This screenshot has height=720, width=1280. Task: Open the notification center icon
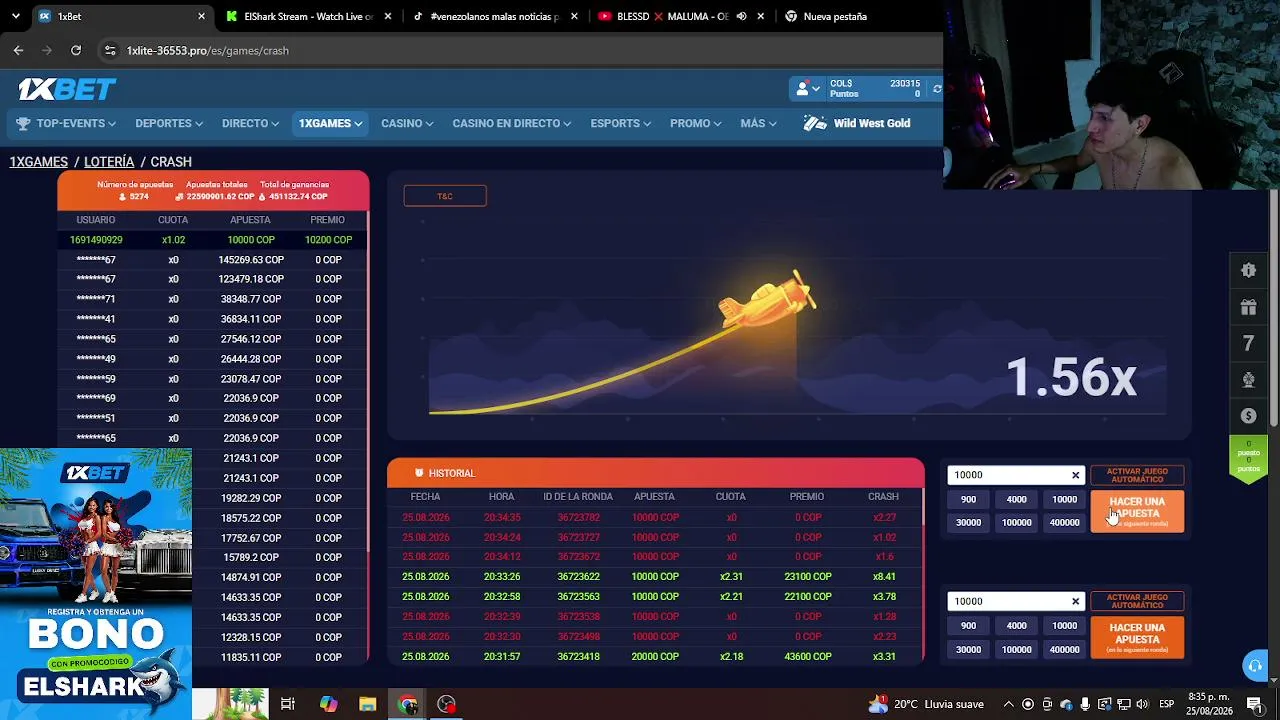tap(1255, 704)
